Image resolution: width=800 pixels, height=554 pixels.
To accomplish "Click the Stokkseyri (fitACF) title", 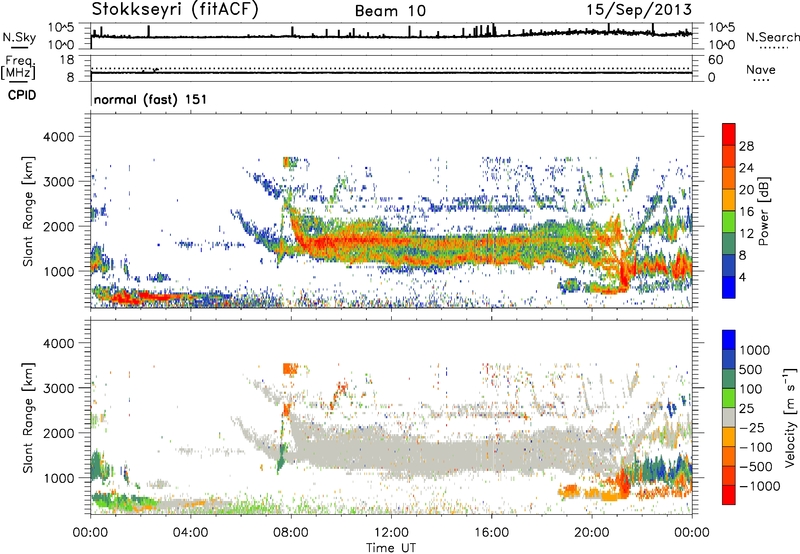I will pyautogui.click(x=175, y=9).
